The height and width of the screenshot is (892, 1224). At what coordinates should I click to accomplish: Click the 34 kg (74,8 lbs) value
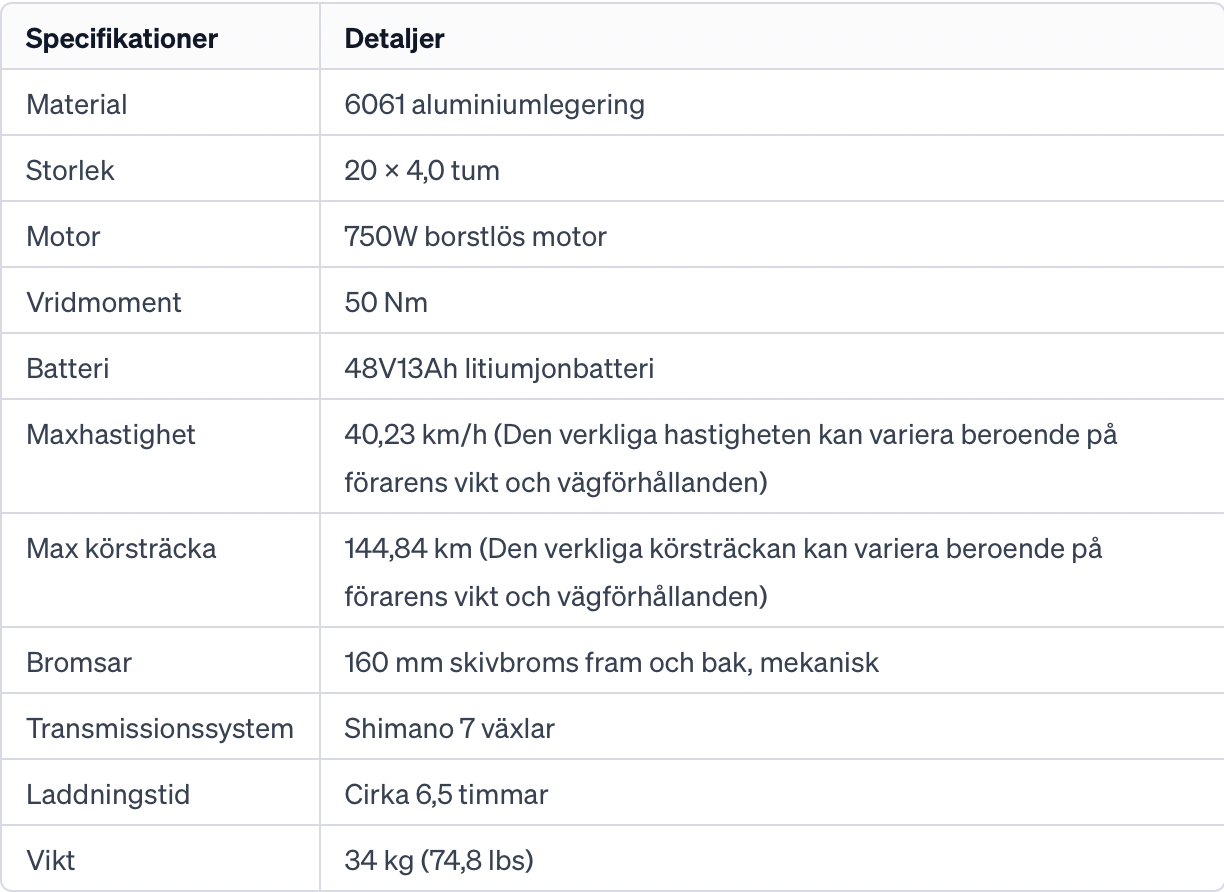click(438, 859)
